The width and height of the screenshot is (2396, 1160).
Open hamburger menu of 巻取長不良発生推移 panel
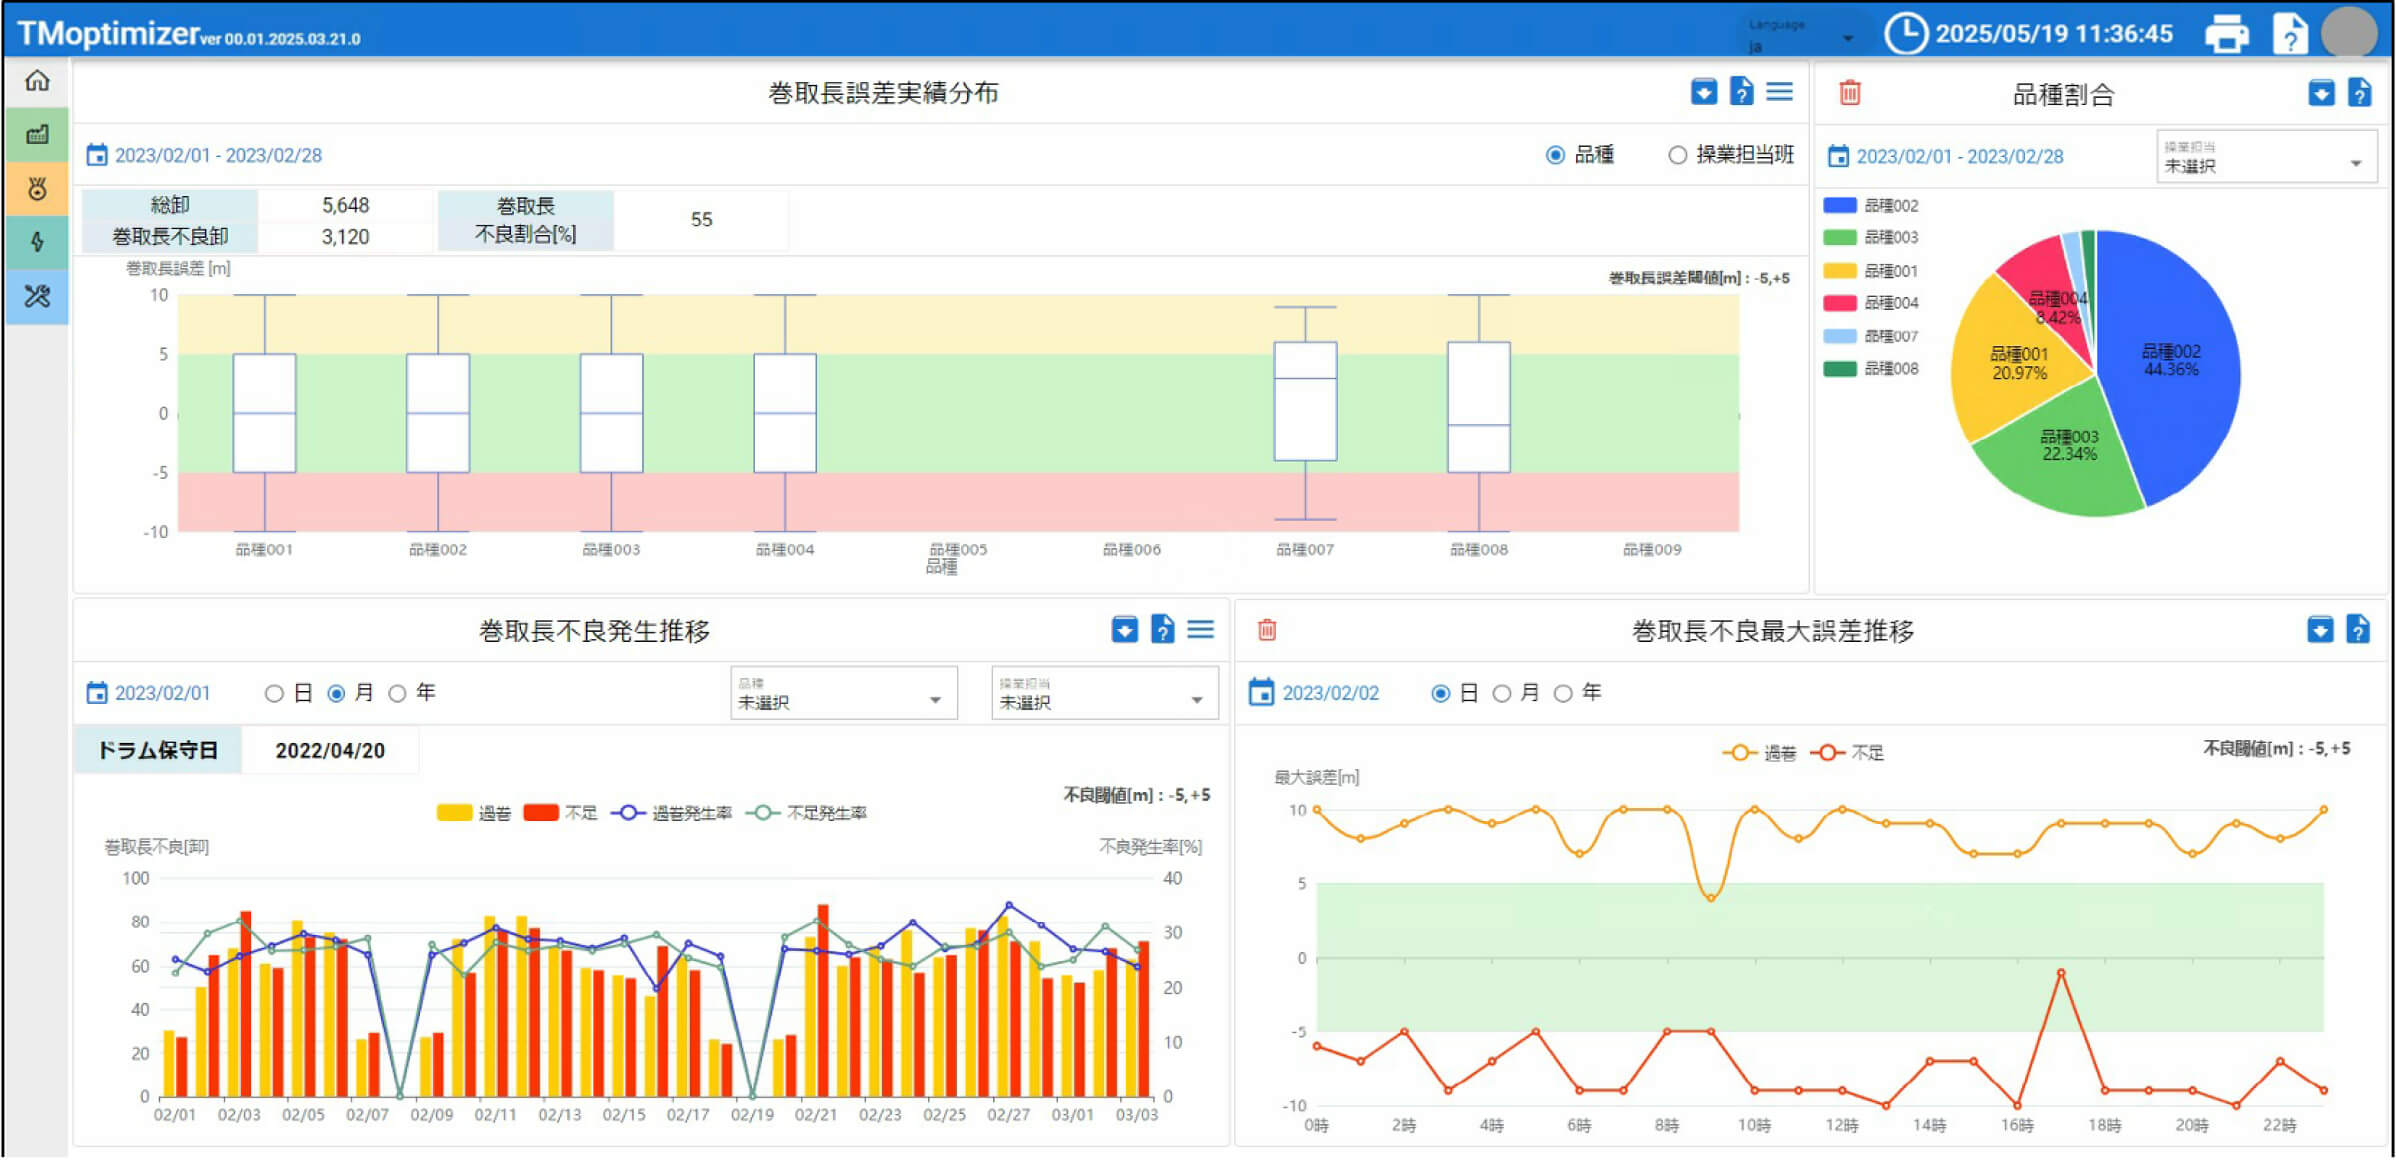[1200, 629]
